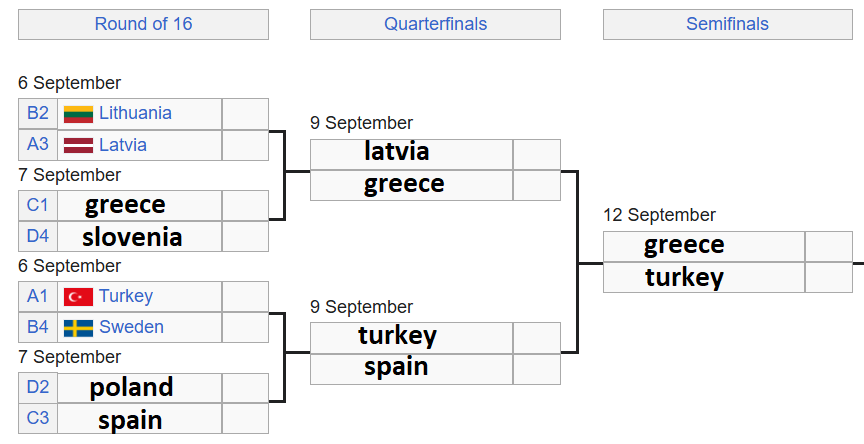Open the Quarterfinals header link
This screenshot has width=864, height=444.
(435, 24)
